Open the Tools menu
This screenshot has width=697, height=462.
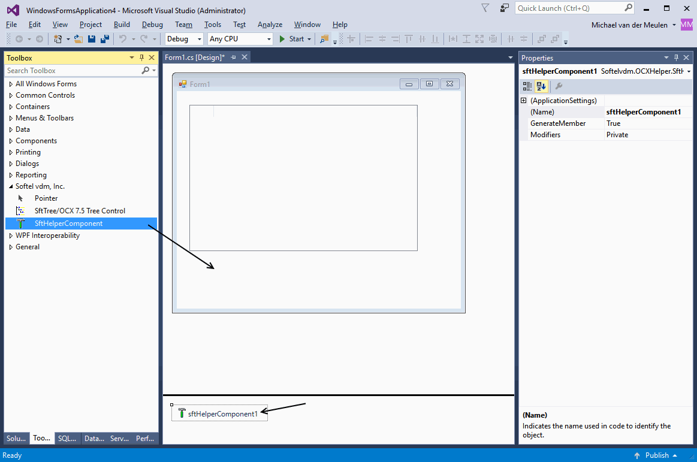tap(212, 24)
